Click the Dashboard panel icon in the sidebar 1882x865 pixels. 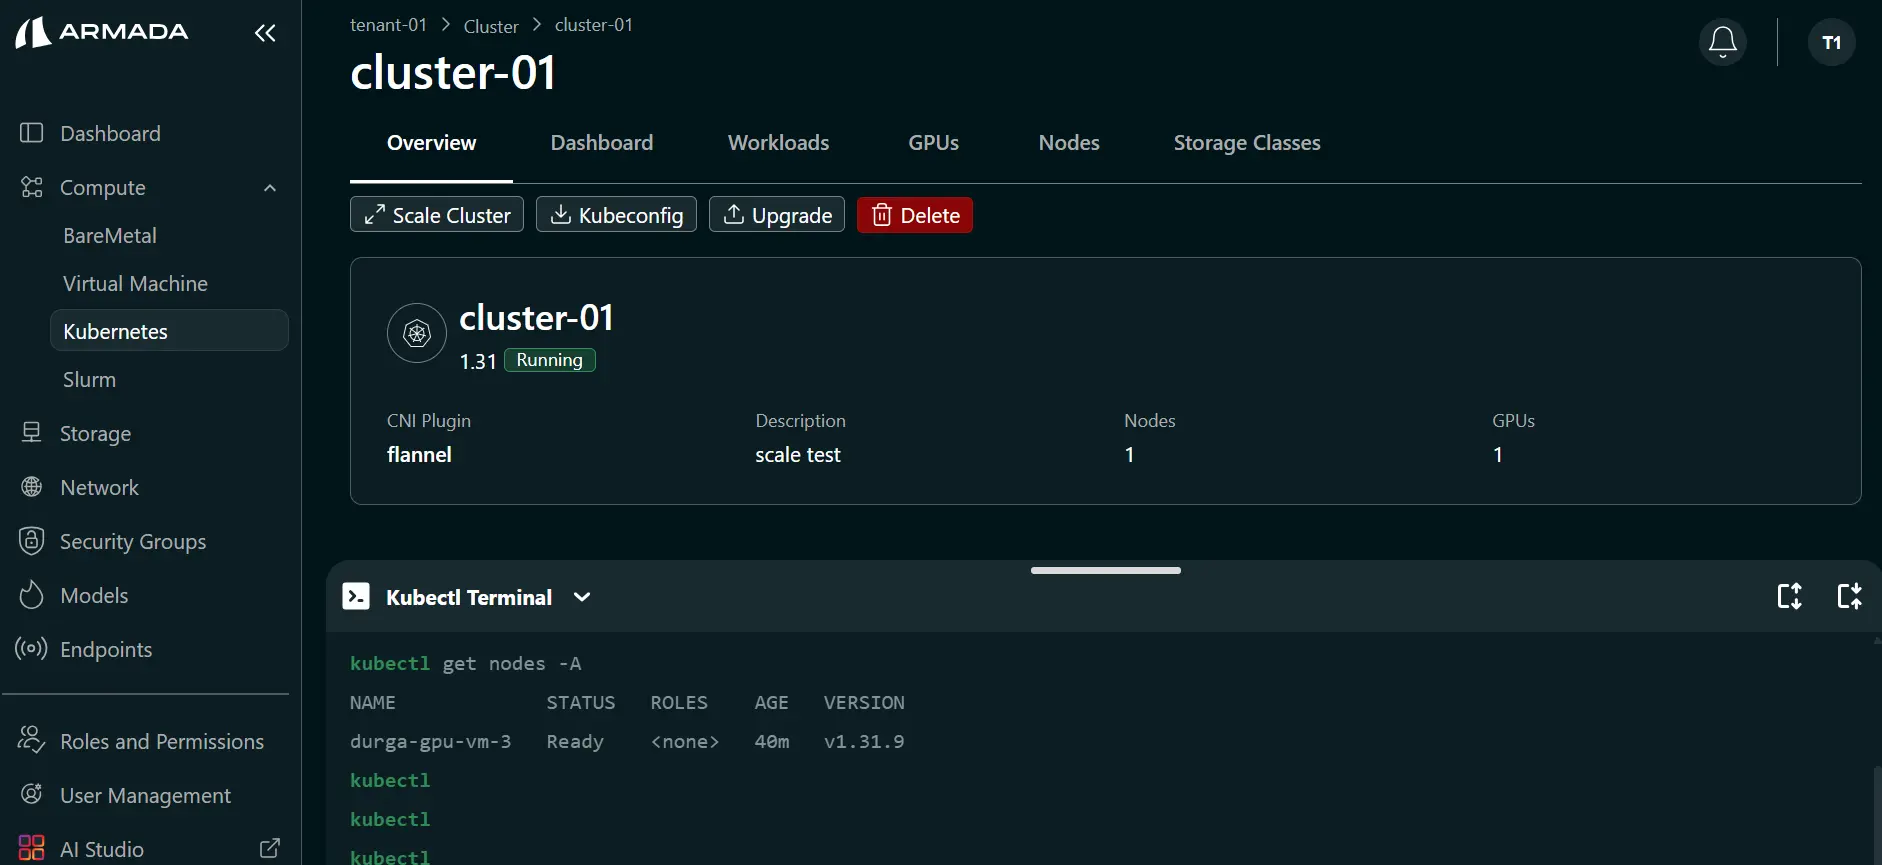coord(32,133)
